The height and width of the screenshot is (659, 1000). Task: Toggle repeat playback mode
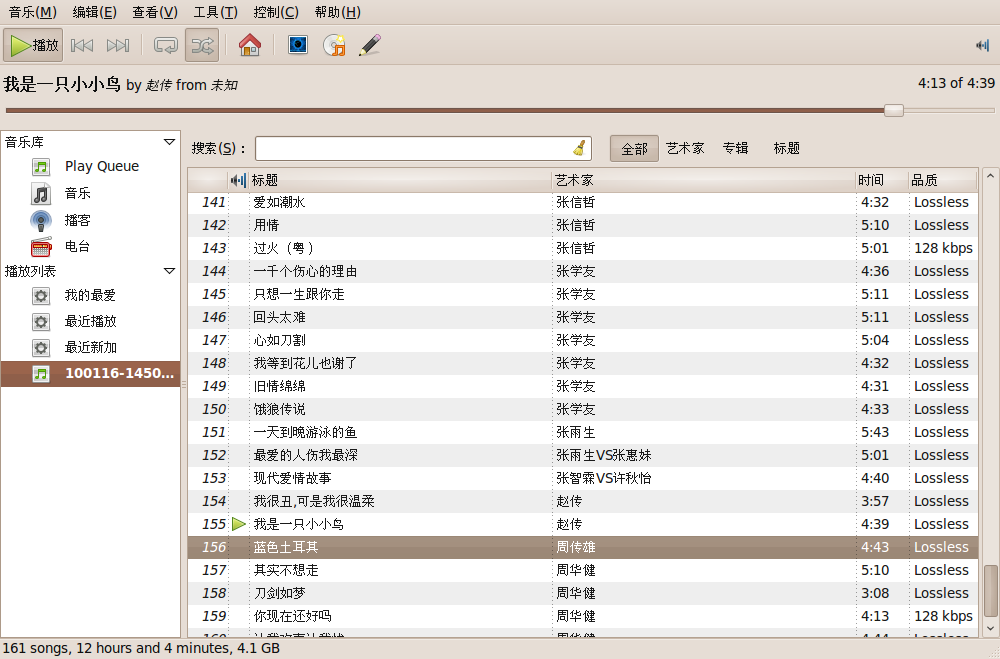[166, 45]
